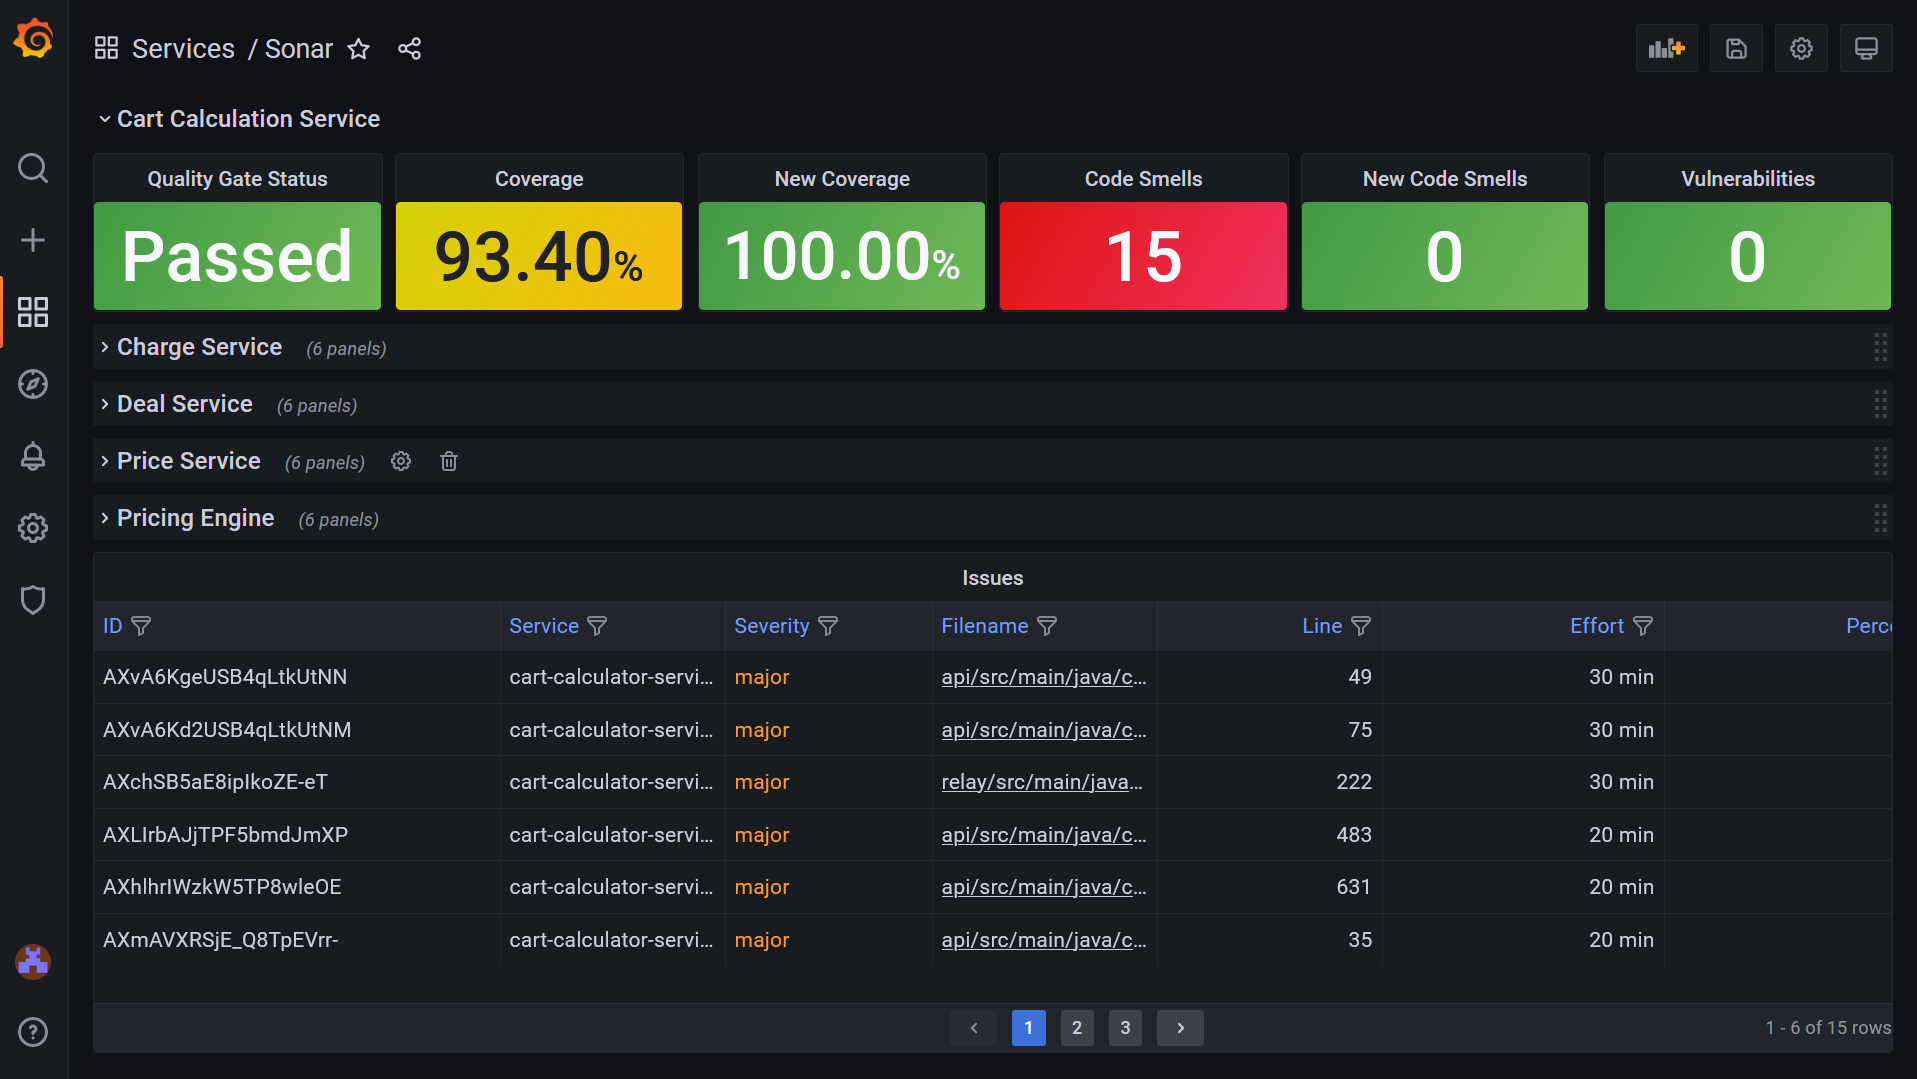Open filename link for line 75 issue
This screenshot has width=1917, height=1079.
pos(1044,730)
